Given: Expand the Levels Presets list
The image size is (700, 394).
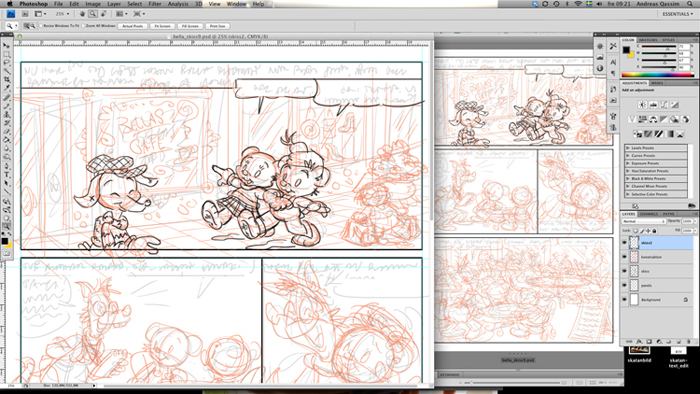Looking at the screenshot, I should 655,148.
